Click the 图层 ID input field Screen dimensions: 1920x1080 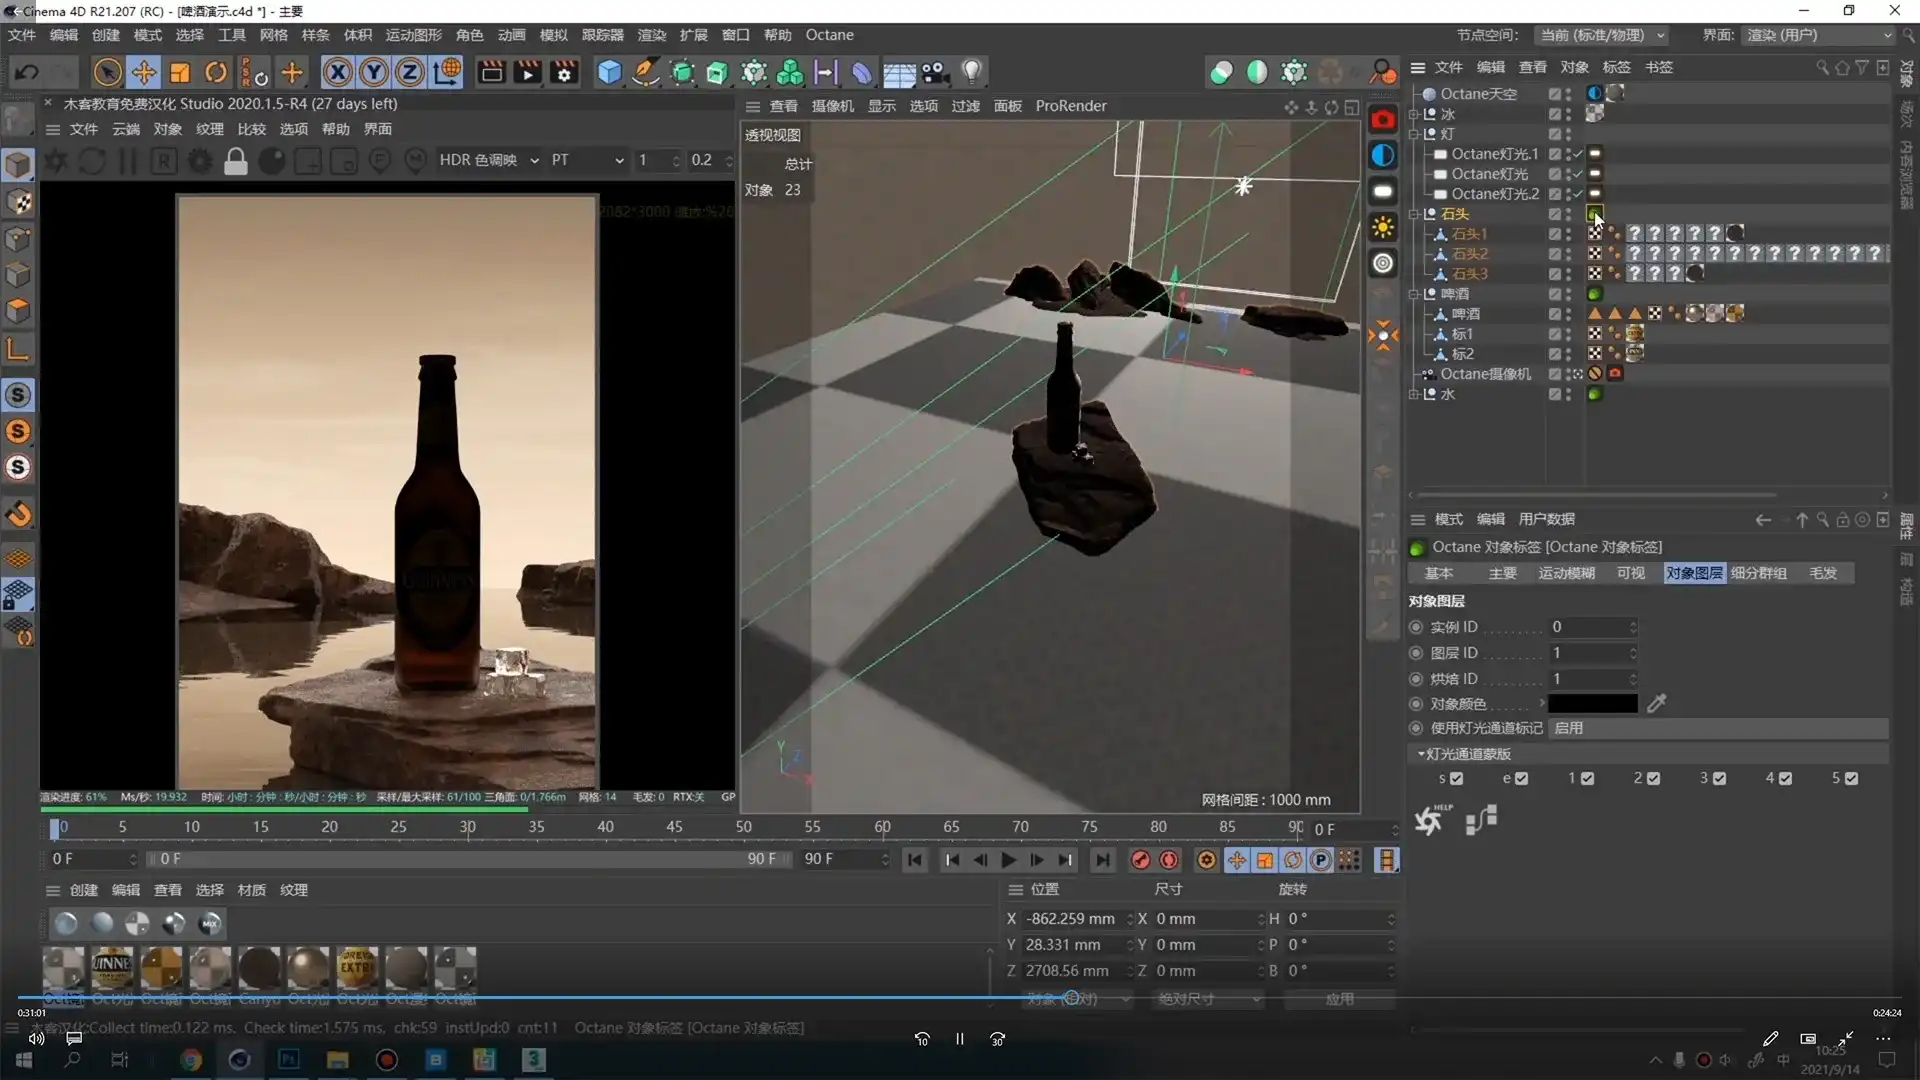pos(1587,653)
